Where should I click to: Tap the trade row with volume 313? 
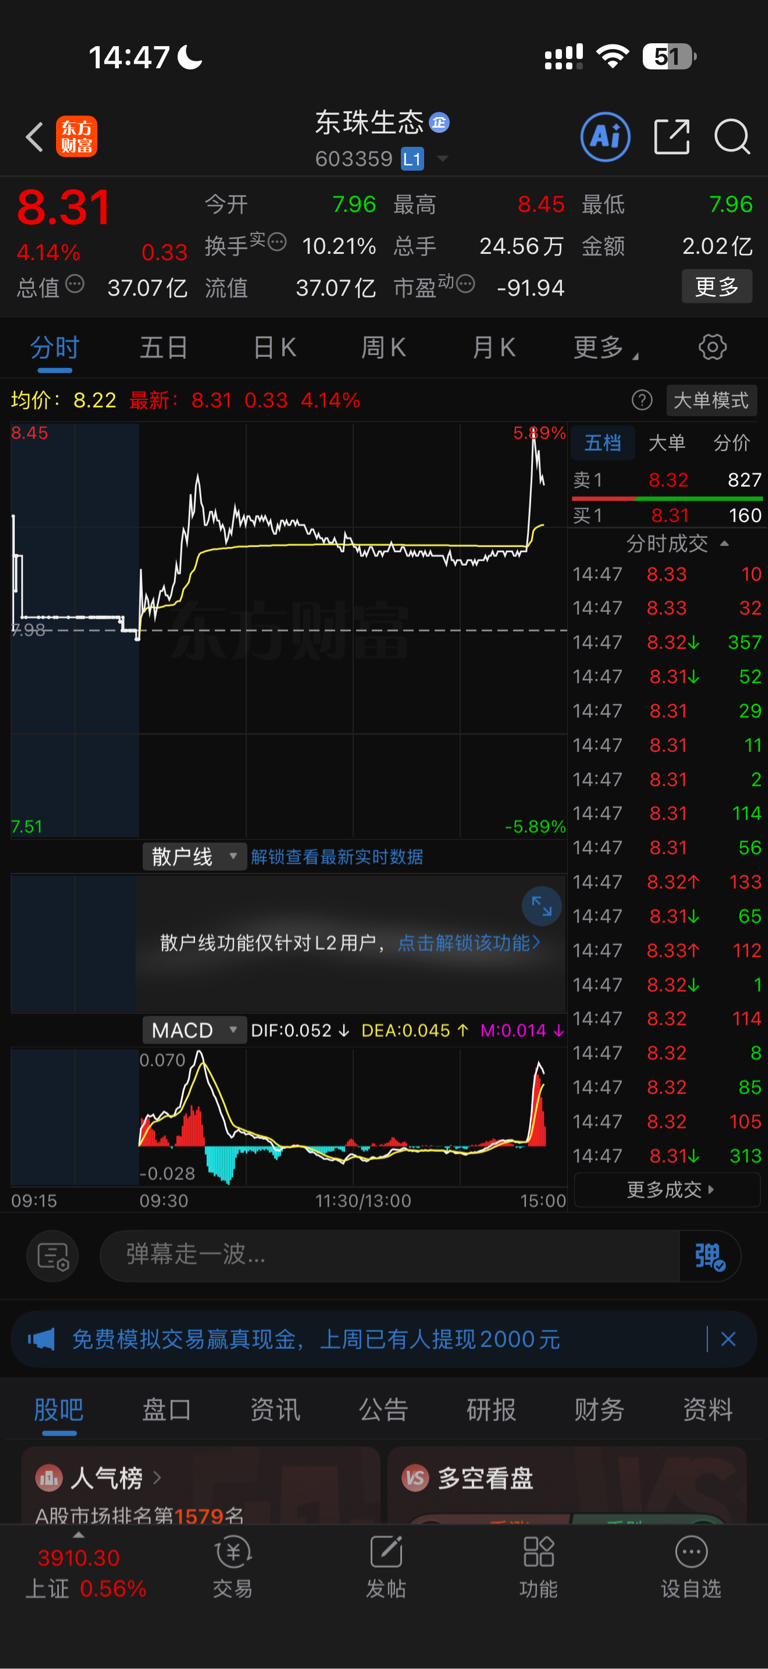click(667, 1156)
